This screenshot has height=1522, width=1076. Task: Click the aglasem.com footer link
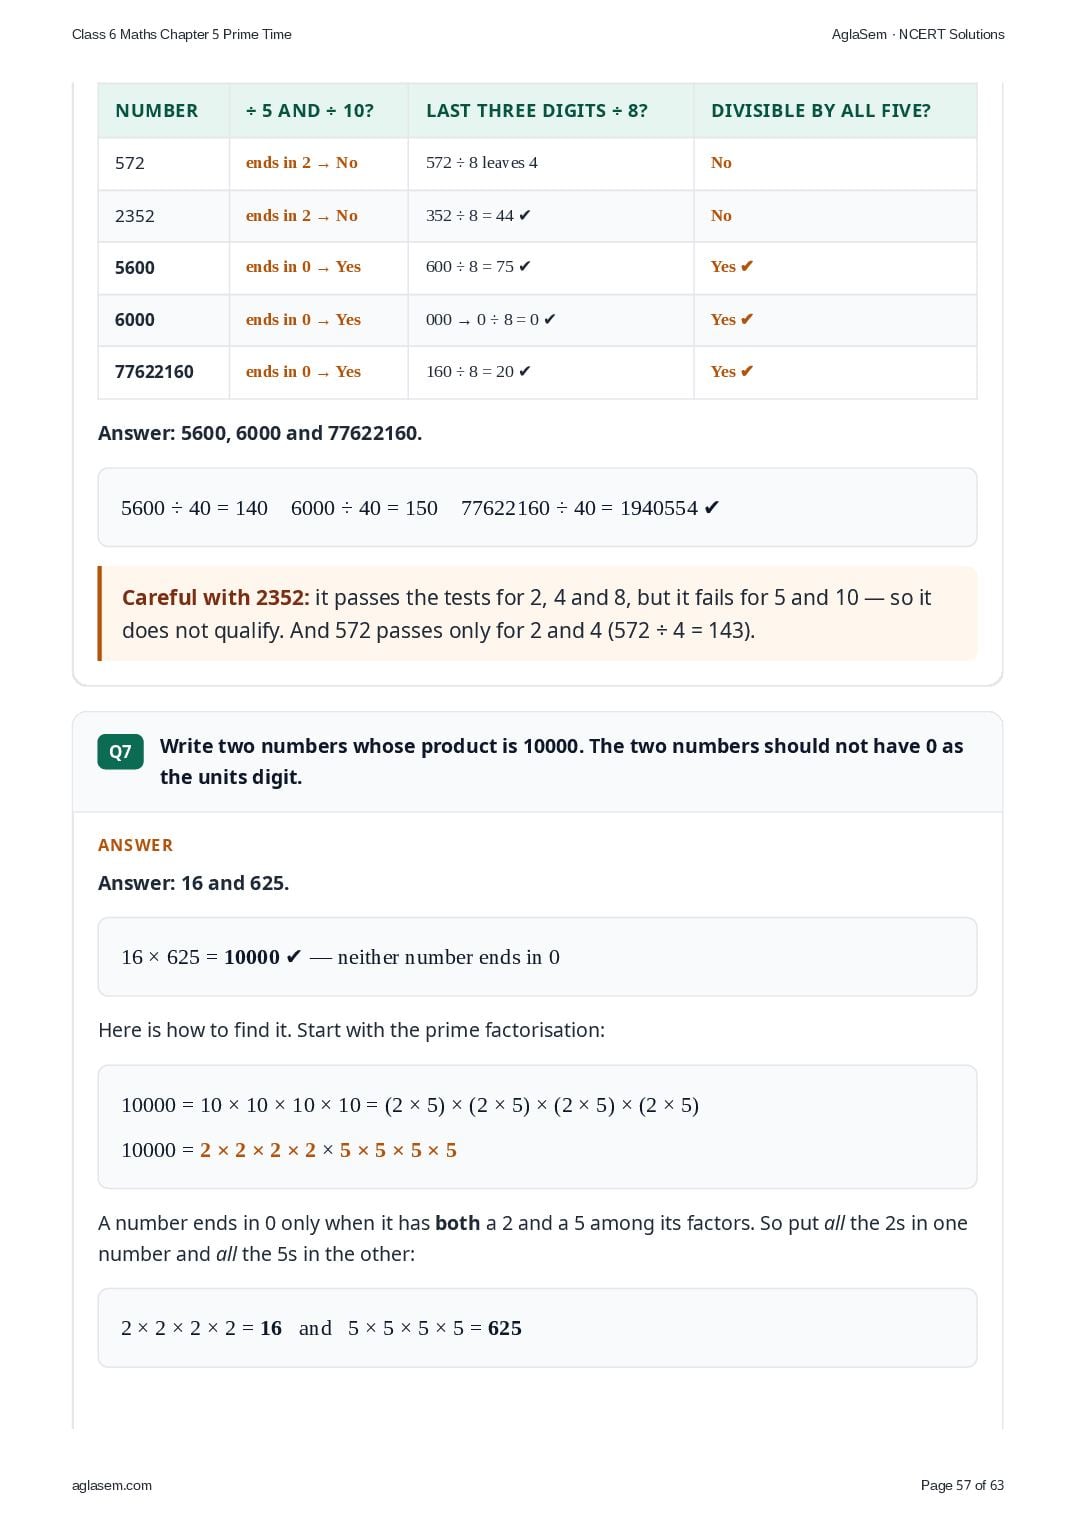click(112, 1485)
